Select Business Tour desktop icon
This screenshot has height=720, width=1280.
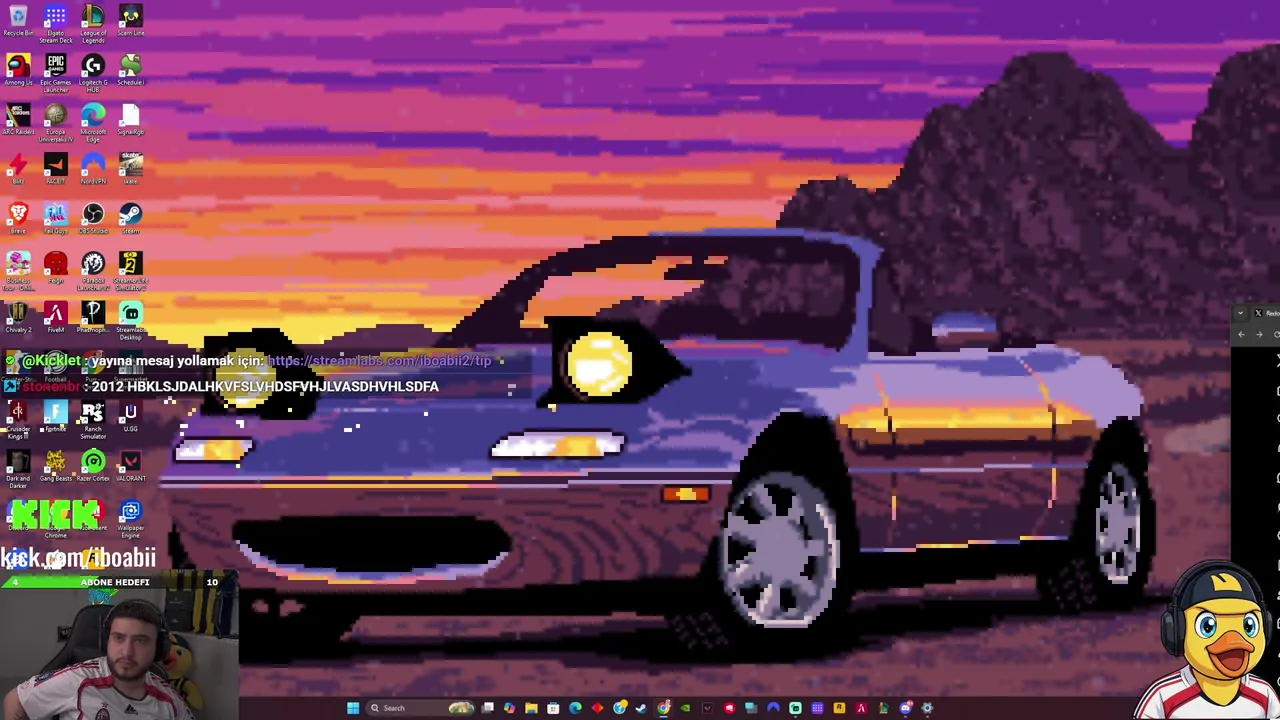tap(18, 270)
